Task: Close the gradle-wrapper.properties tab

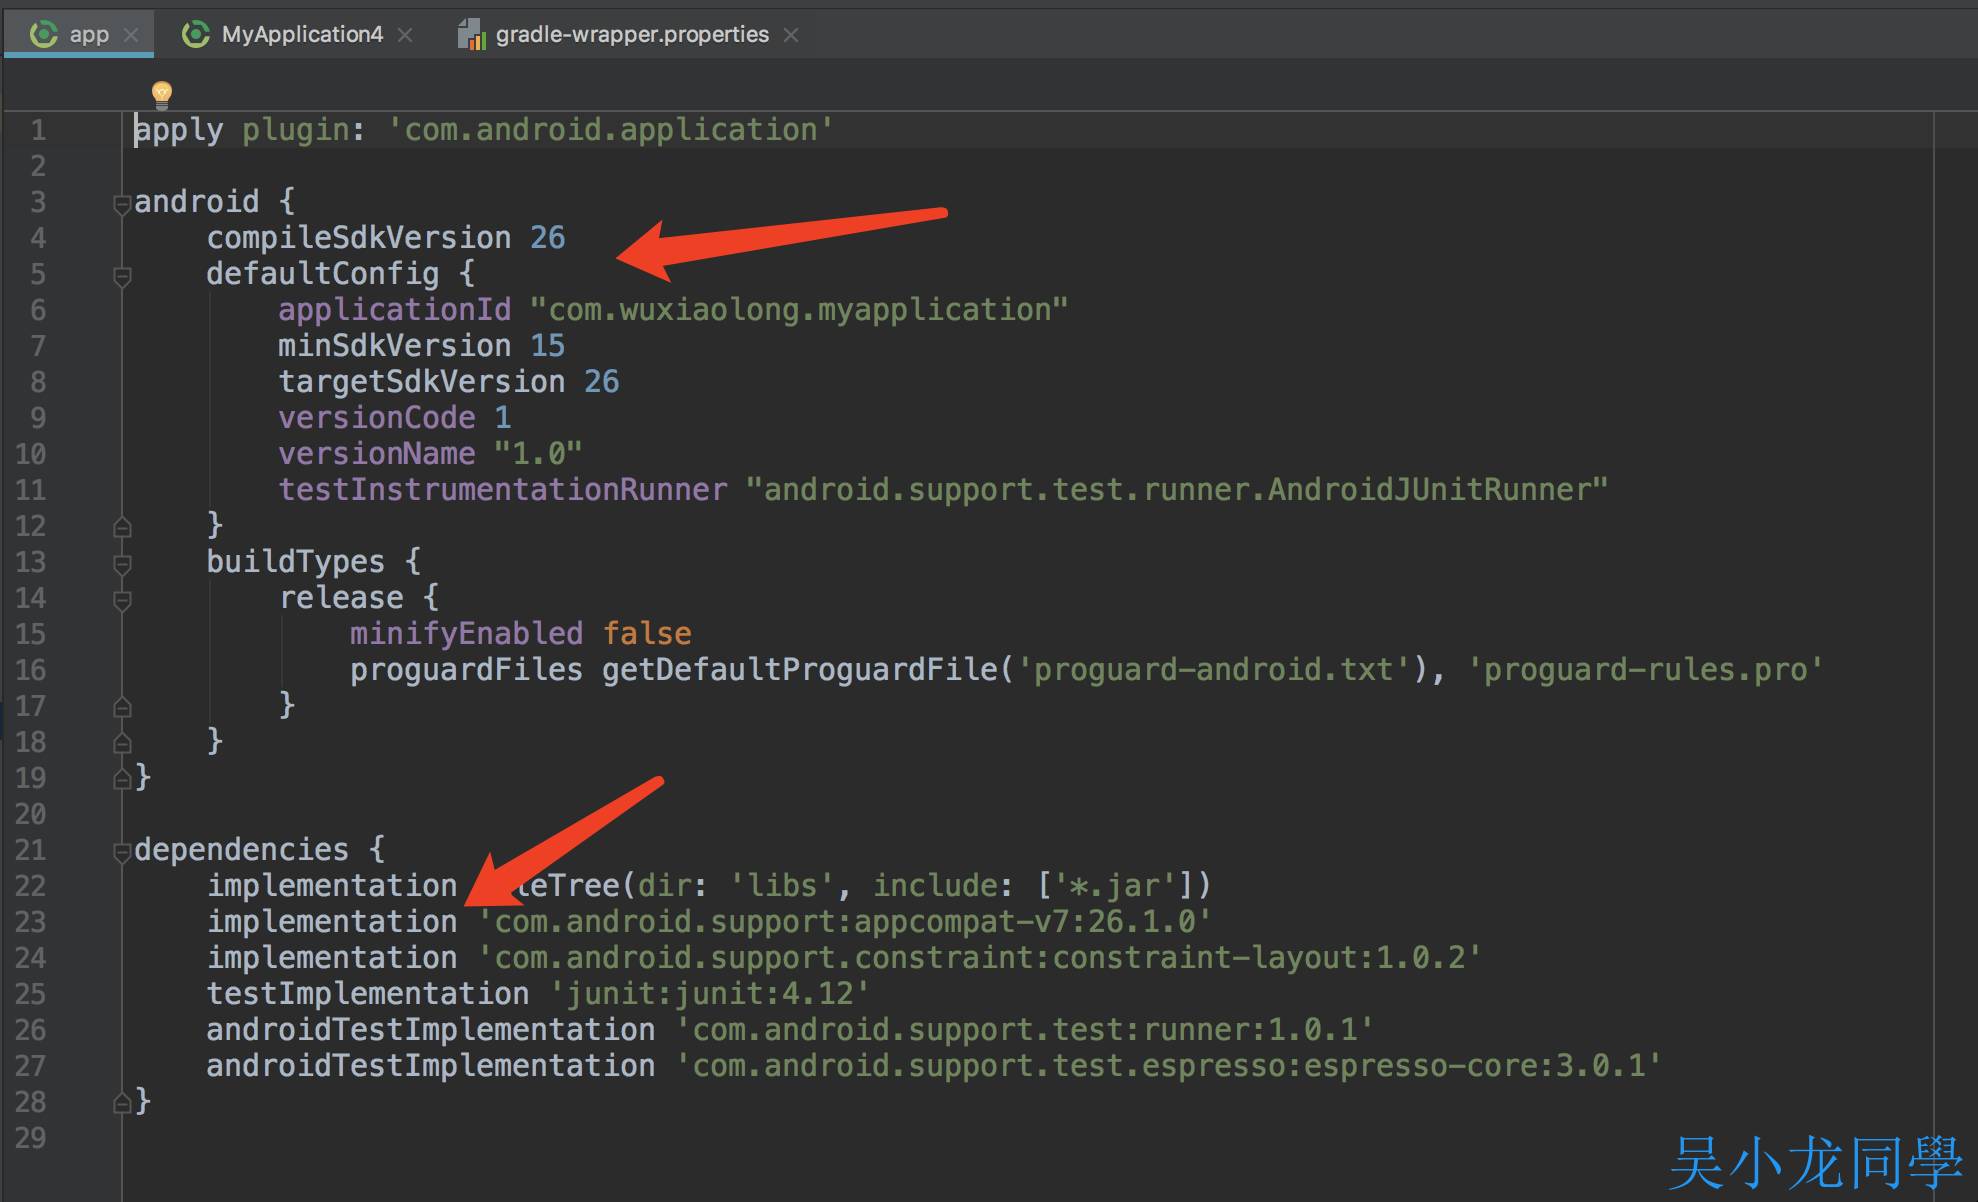Action: click(791, 35)
